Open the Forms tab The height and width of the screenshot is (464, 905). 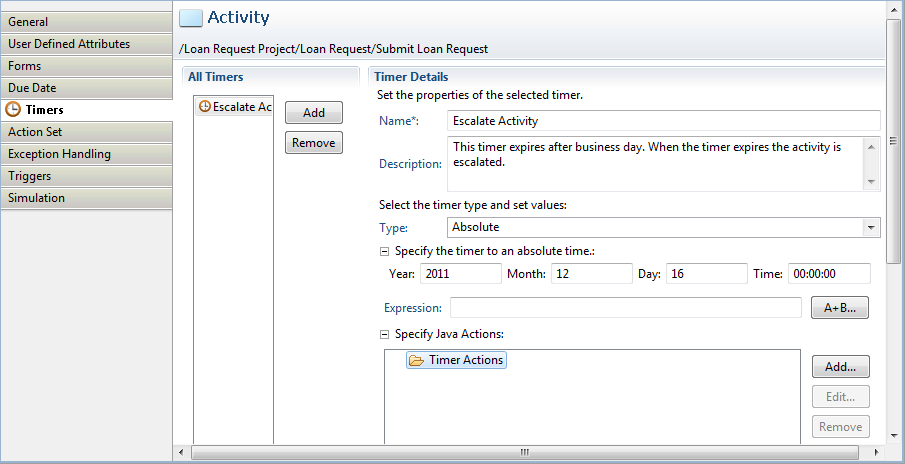tap(86, 66)
